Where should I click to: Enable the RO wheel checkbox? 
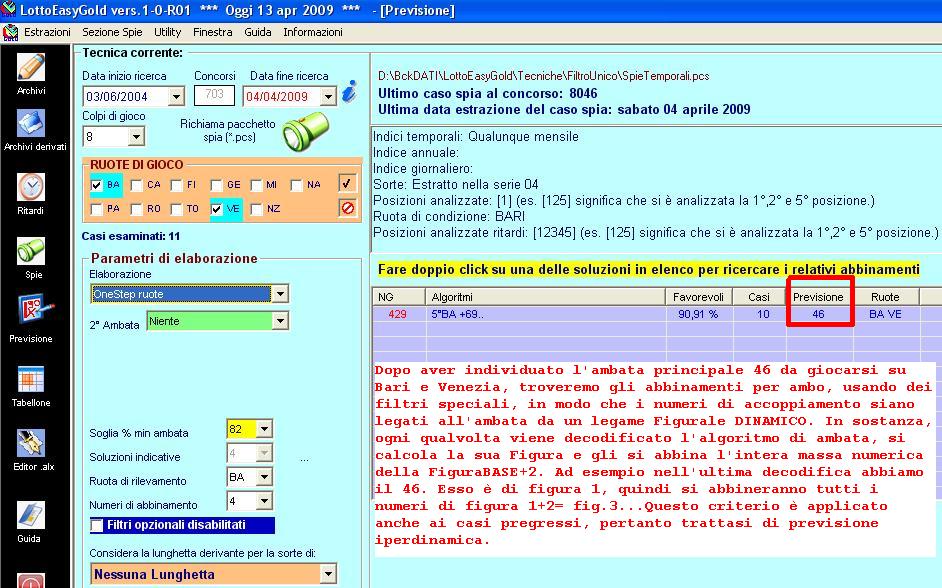pos(136,209)
